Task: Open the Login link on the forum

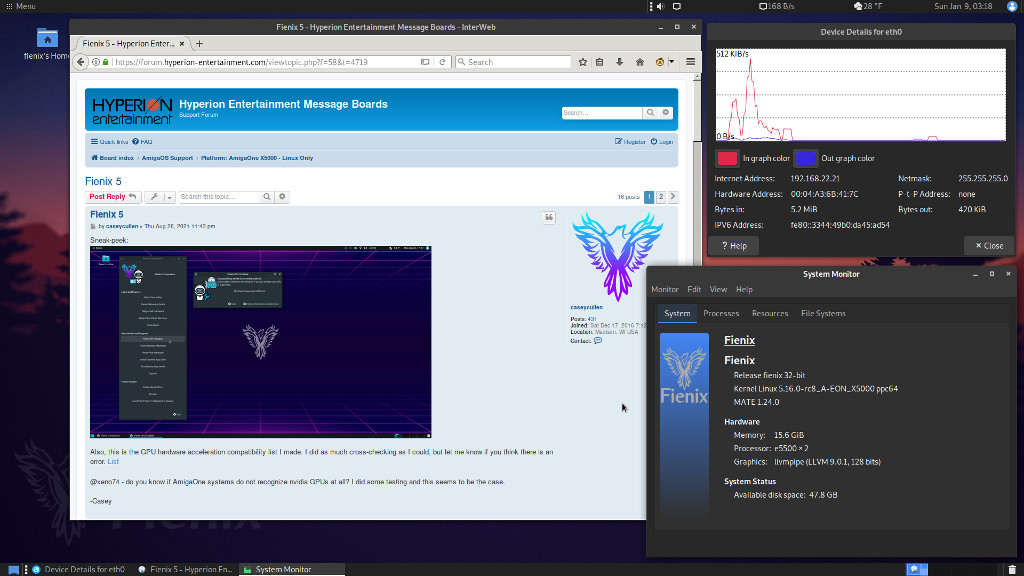Action: [x=662, y=142]
